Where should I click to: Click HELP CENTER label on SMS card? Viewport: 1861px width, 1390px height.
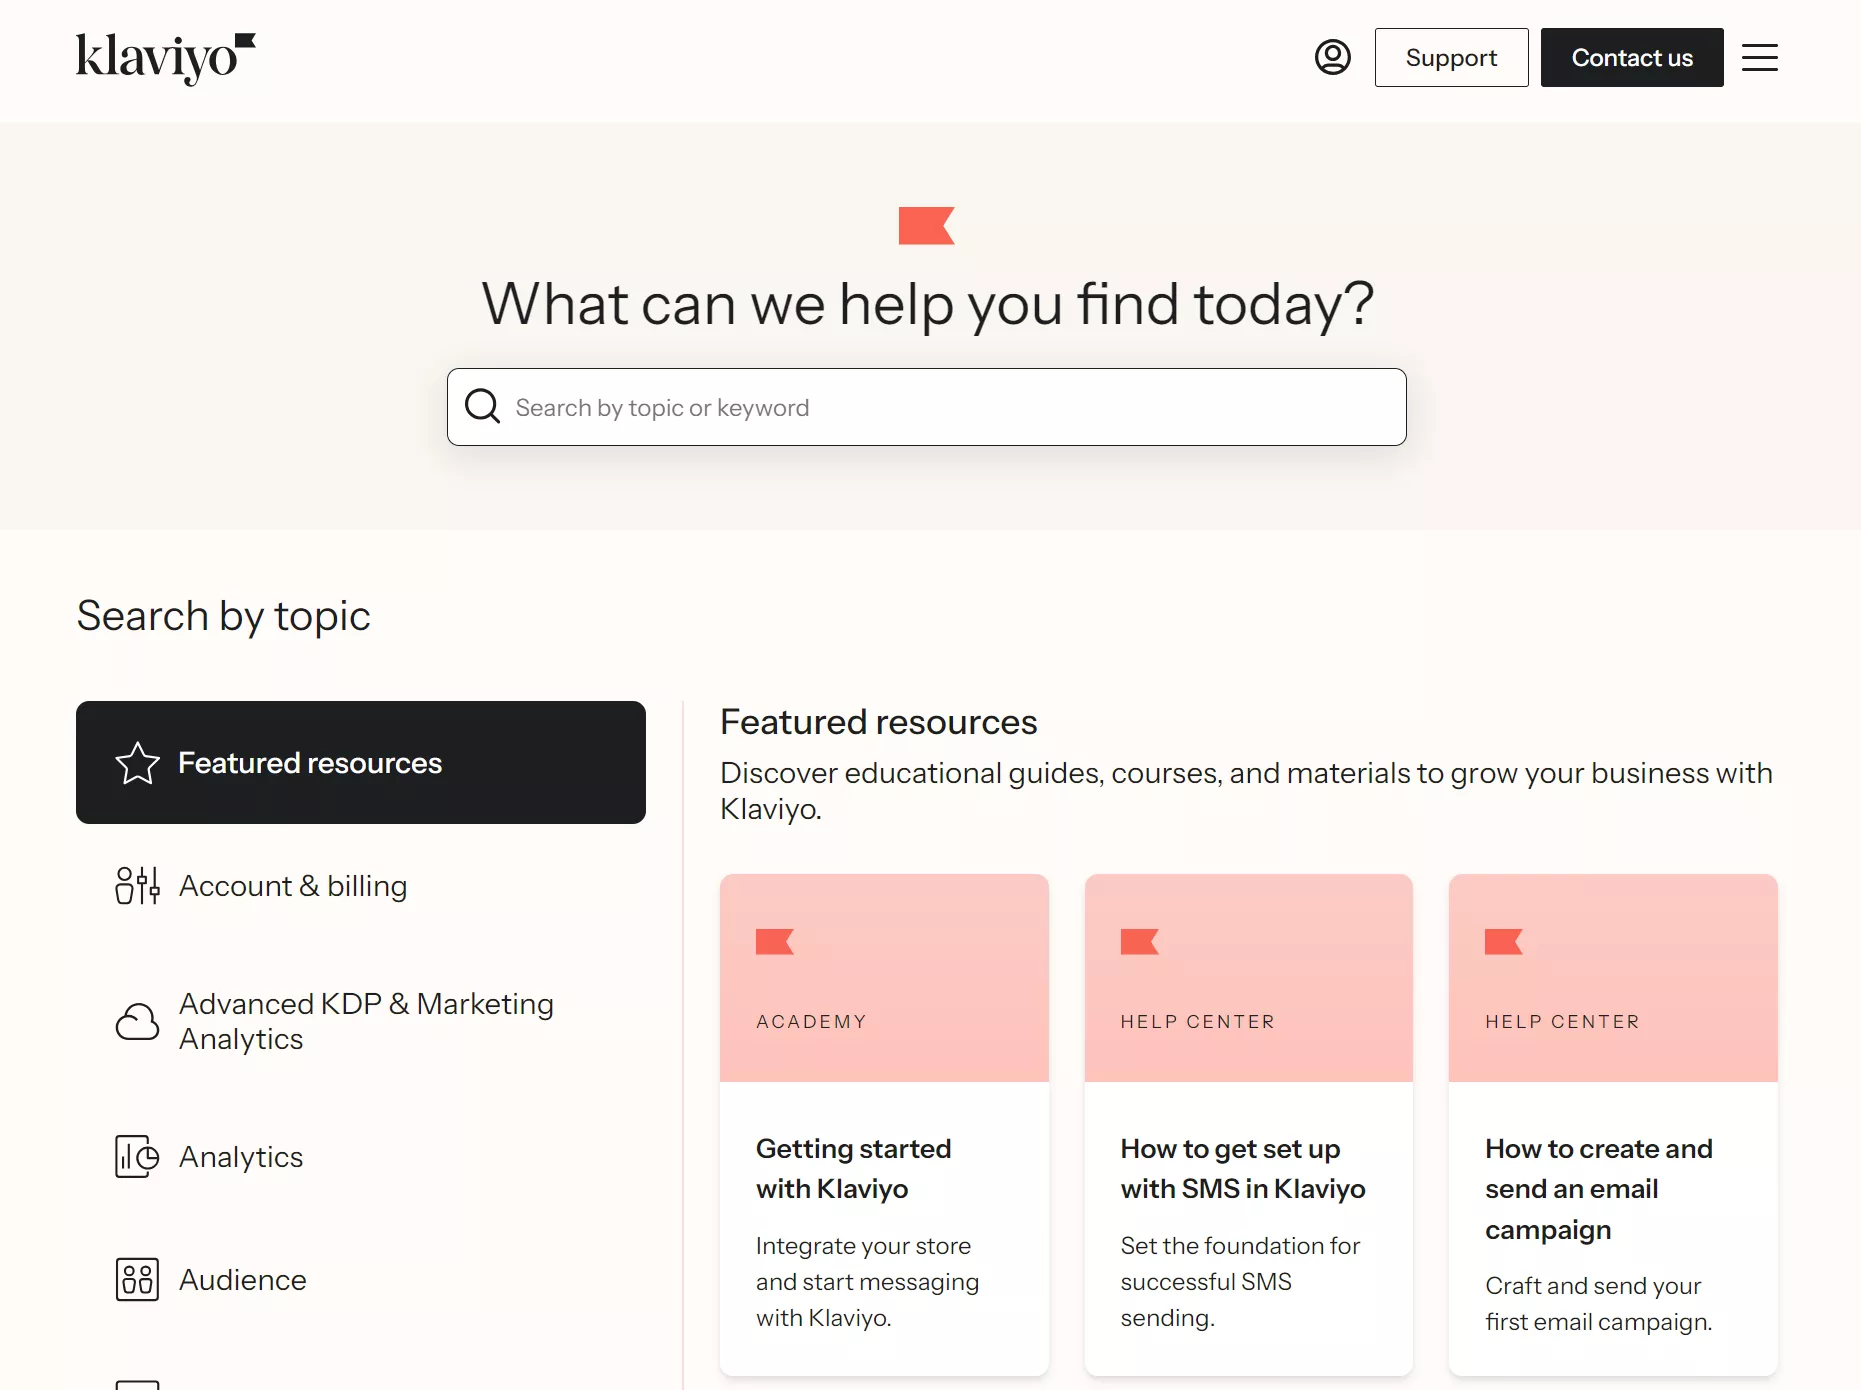coord(1197,1022)
